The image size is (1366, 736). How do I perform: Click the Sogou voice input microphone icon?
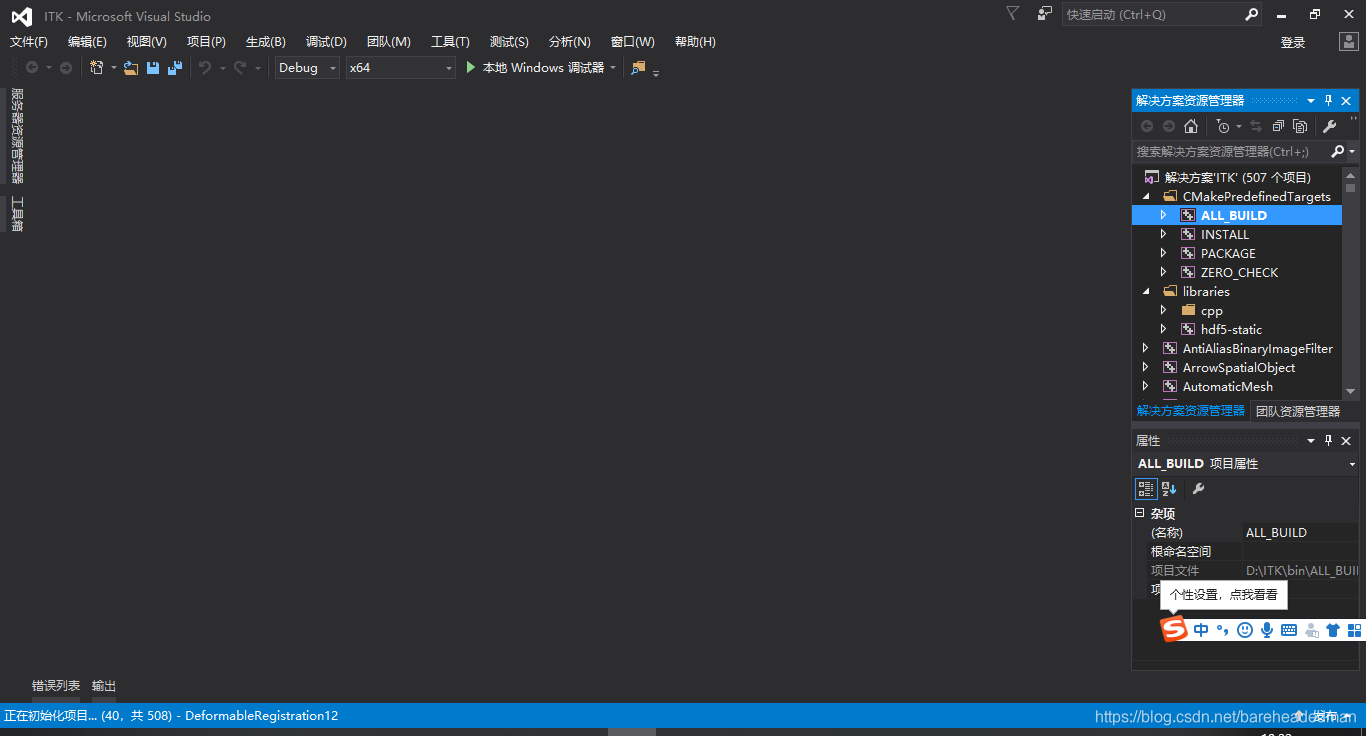(x=1267, y=630)
